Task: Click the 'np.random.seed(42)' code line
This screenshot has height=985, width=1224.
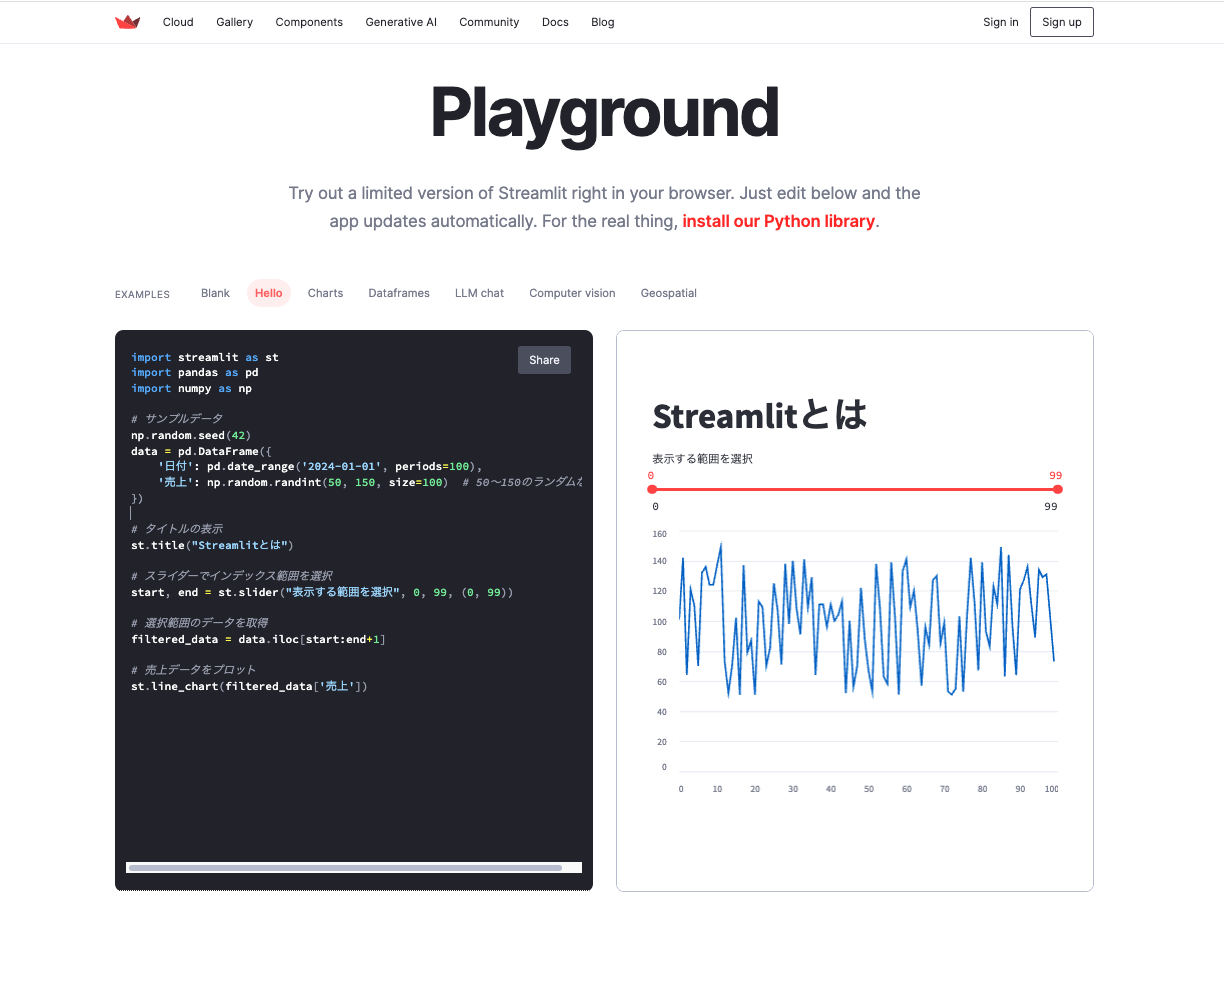Action: tap(191, 435)
